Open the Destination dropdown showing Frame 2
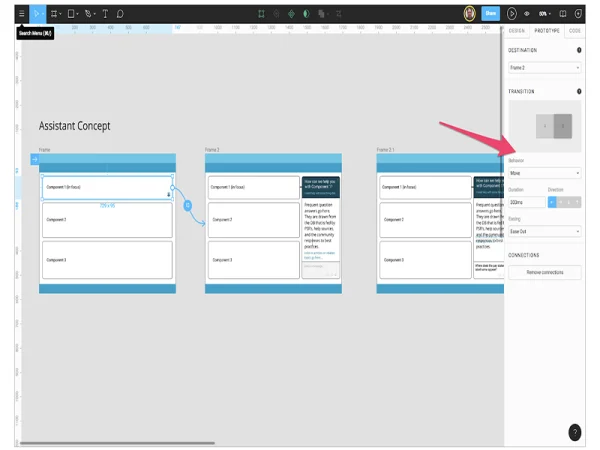 [544, 68]
